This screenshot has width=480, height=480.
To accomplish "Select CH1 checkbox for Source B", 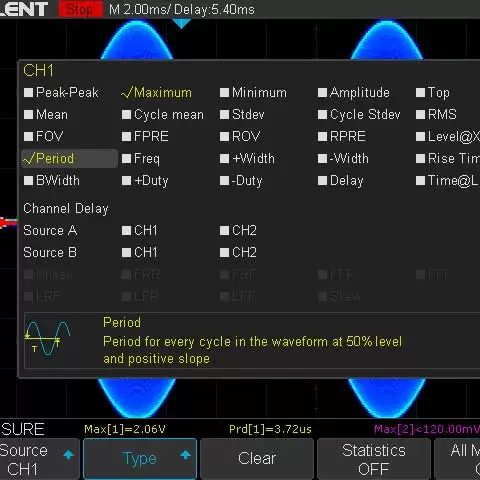I will point(126,253).
